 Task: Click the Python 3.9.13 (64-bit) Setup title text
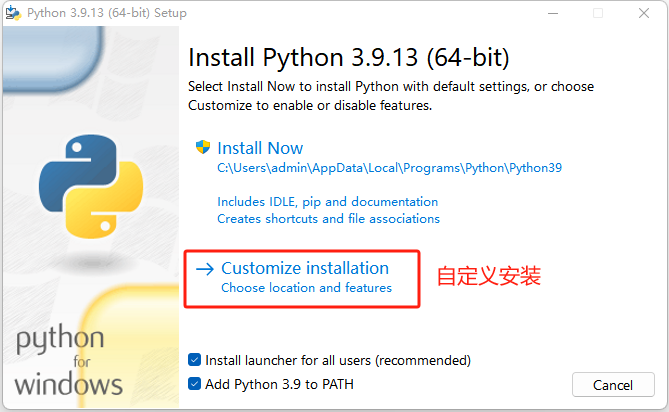pos(109,14)
